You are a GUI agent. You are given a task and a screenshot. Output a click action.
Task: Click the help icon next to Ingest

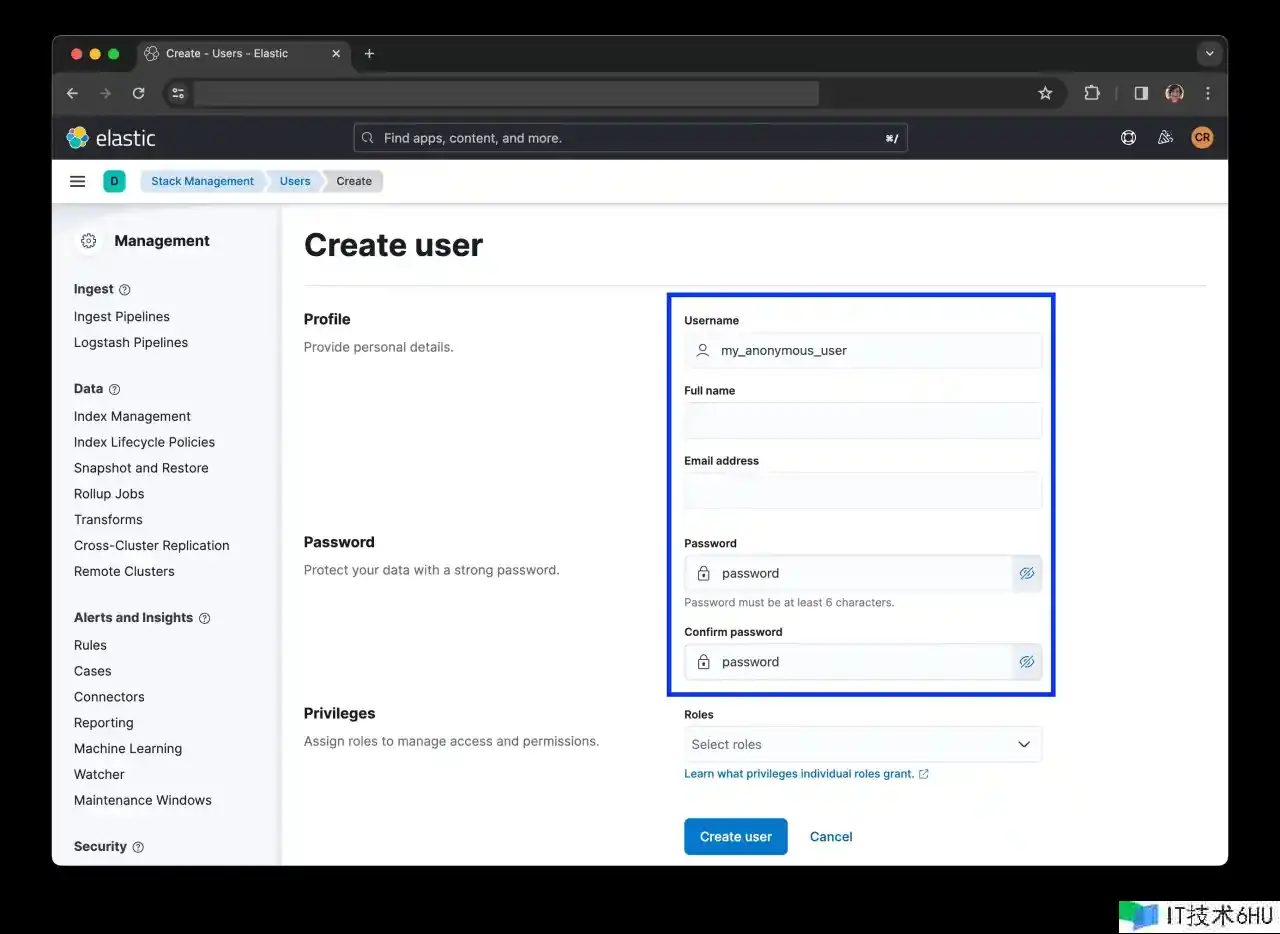point(125,290)
